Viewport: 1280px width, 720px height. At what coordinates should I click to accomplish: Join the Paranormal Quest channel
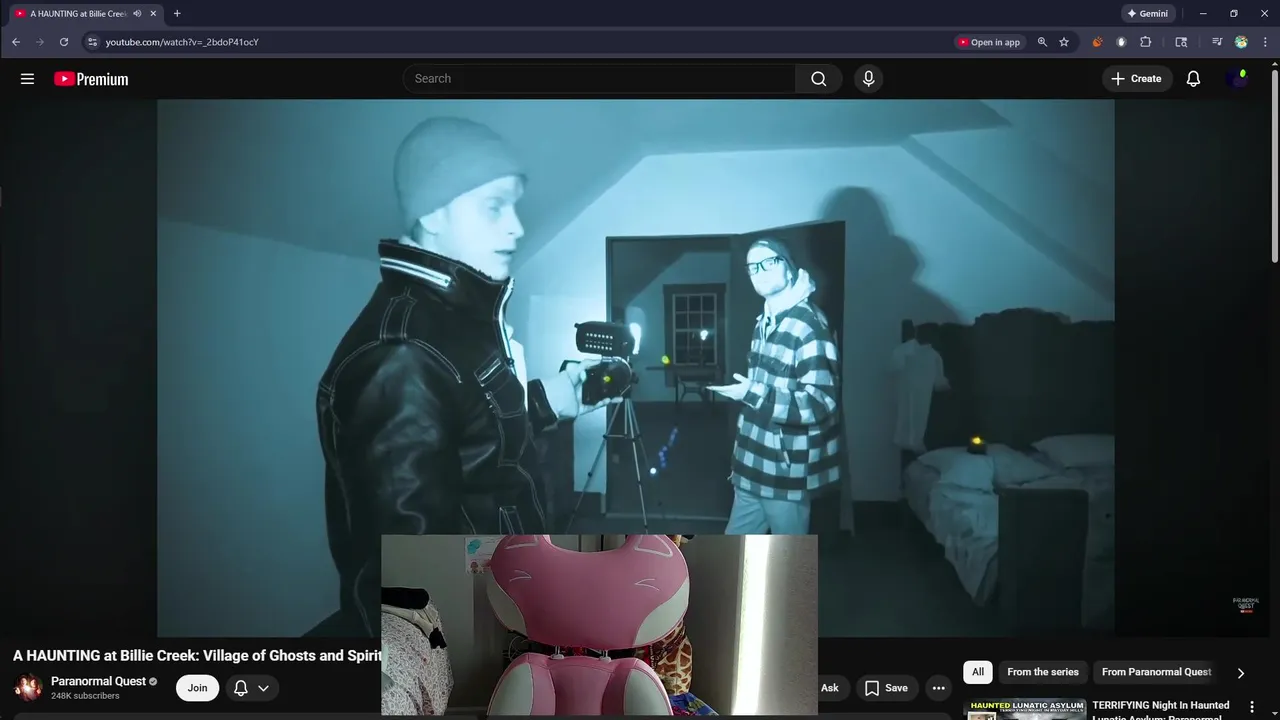(197, 688)
